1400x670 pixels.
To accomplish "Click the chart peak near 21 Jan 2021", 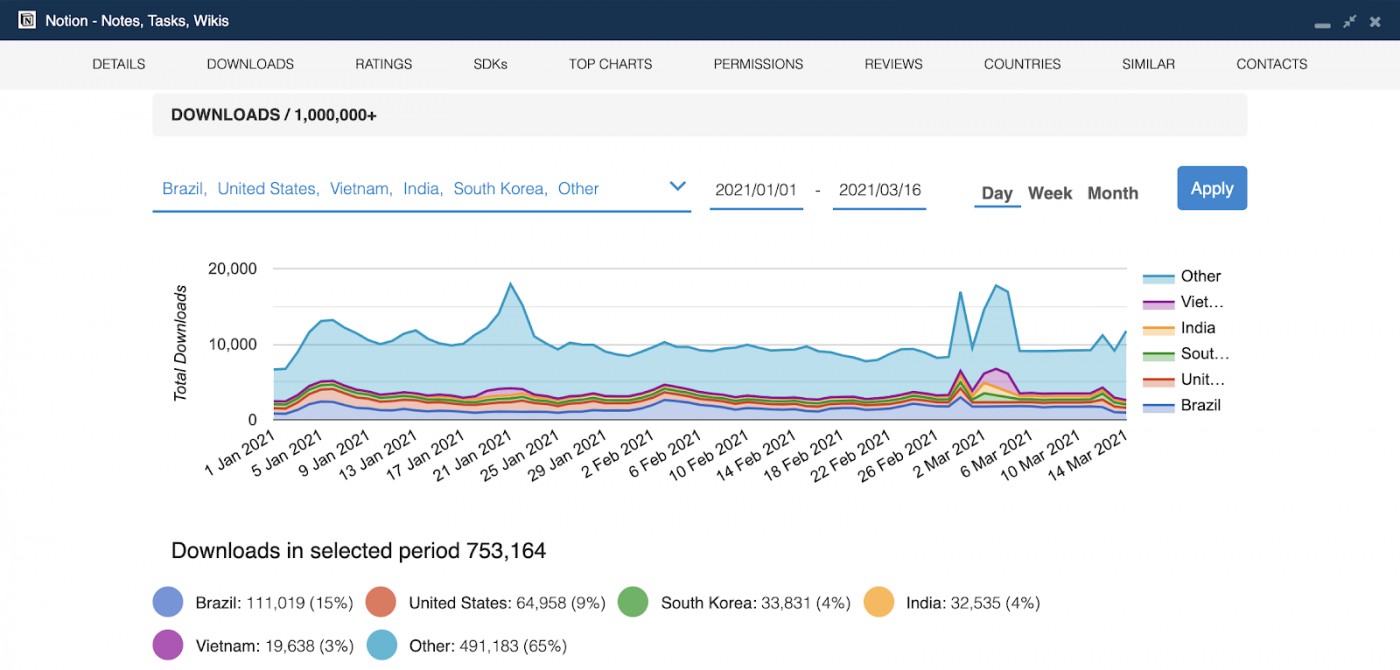I will pyautogui.click(x=511, y=284).
